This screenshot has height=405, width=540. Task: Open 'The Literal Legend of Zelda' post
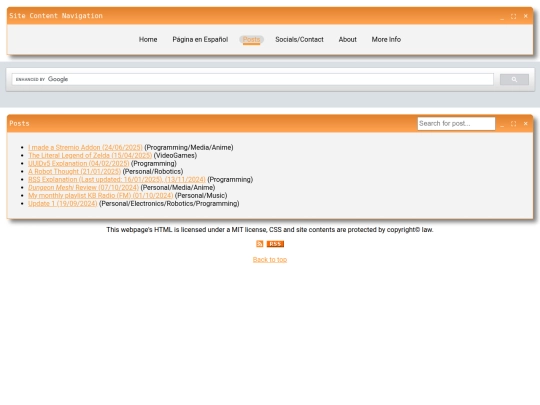90,155
